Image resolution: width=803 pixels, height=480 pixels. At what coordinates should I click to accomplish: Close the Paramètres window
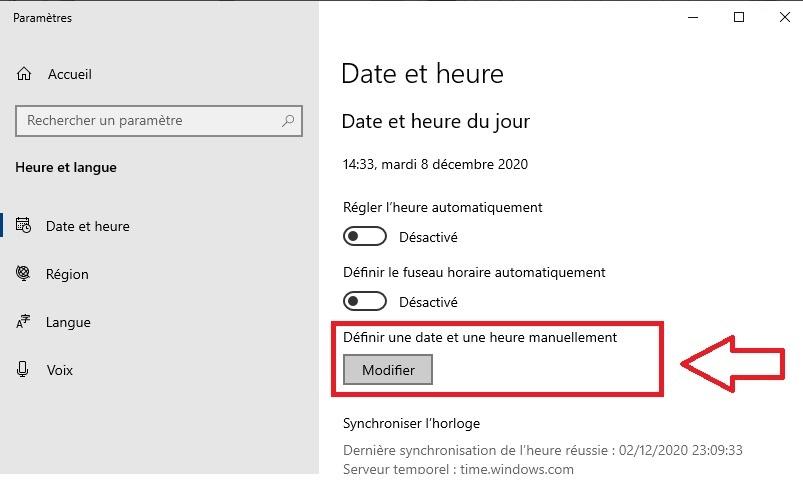pyautogui.click(x=785, y=17)
